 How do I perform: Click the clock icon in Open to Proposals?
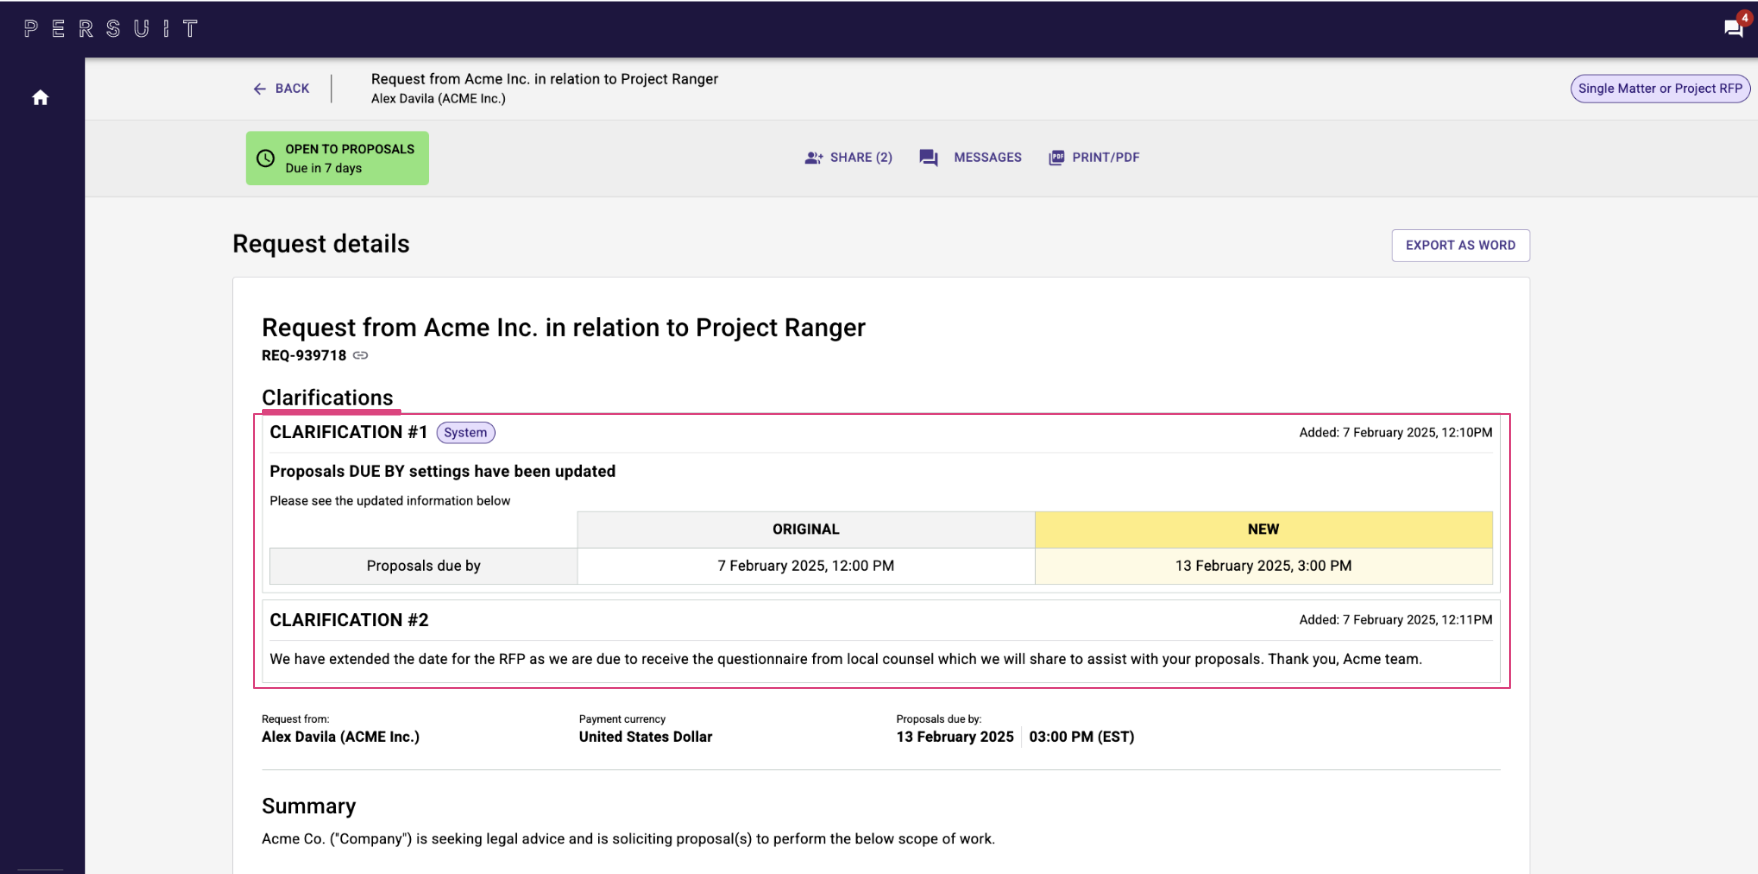266,158
